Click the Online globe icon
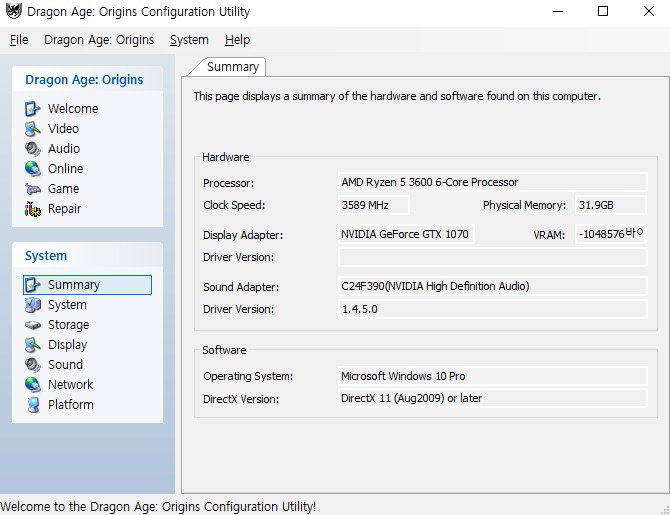 tap(33, 168)
